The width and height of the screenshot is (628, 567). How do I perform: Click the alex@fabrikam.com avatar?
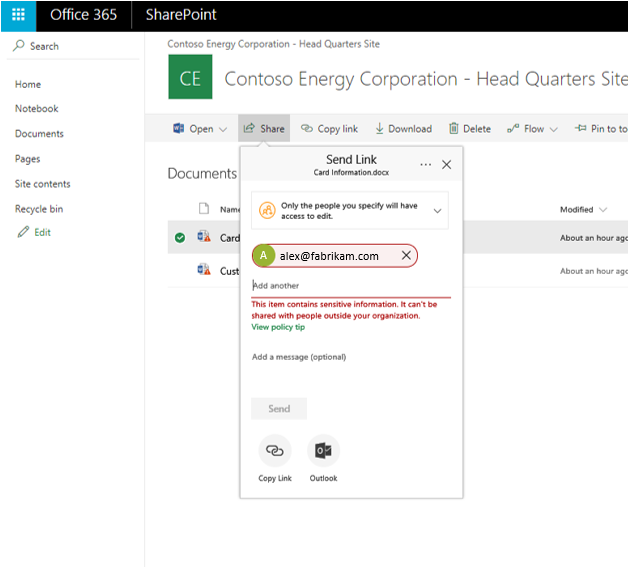tap(264, 255)
